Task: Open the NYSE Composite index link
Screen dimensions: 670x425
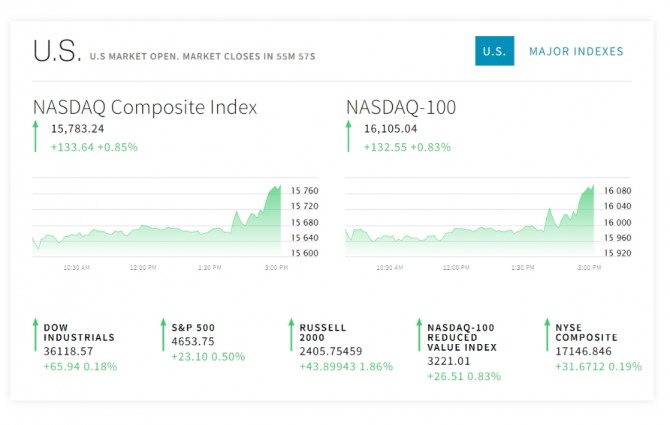Action: click(x=586, y=332)
